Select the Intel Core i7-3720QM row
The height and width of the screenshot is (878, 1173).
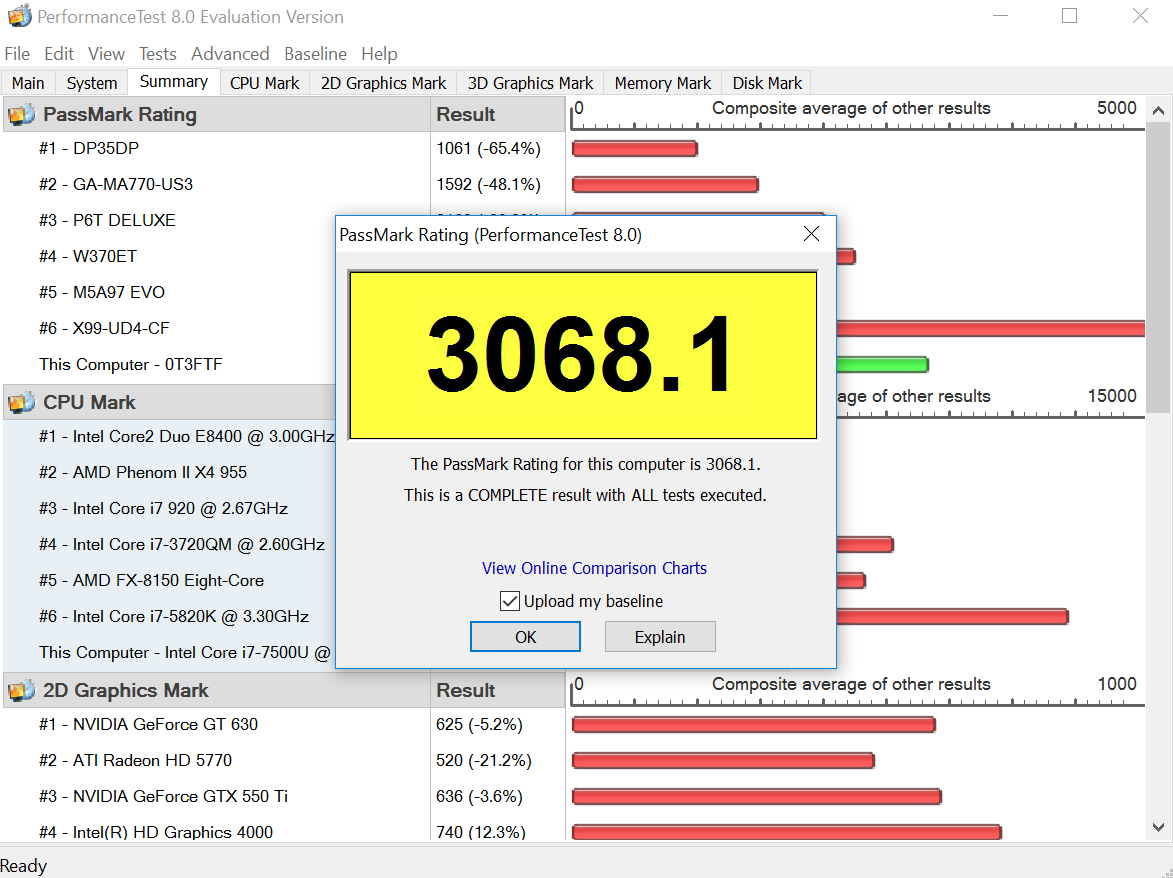(182, 544)
